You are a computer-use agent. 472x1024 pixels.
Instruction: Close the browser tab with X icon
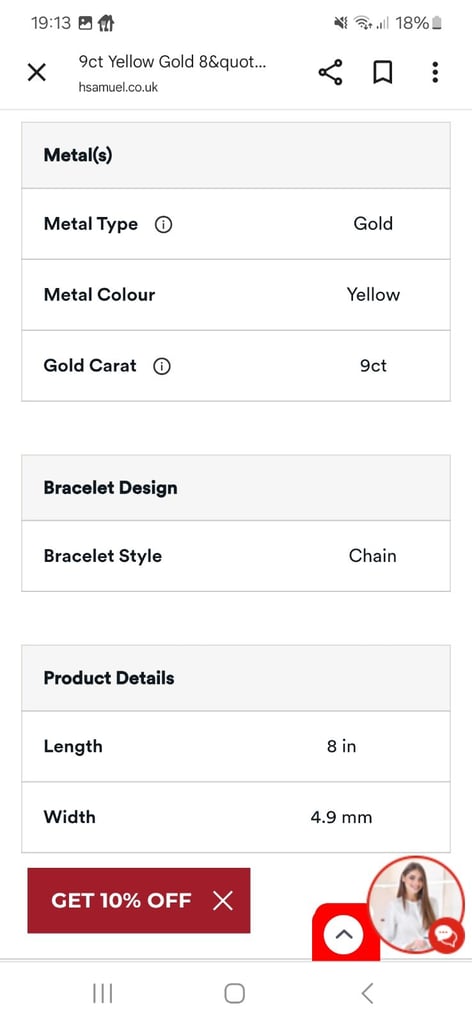[37, 72]
